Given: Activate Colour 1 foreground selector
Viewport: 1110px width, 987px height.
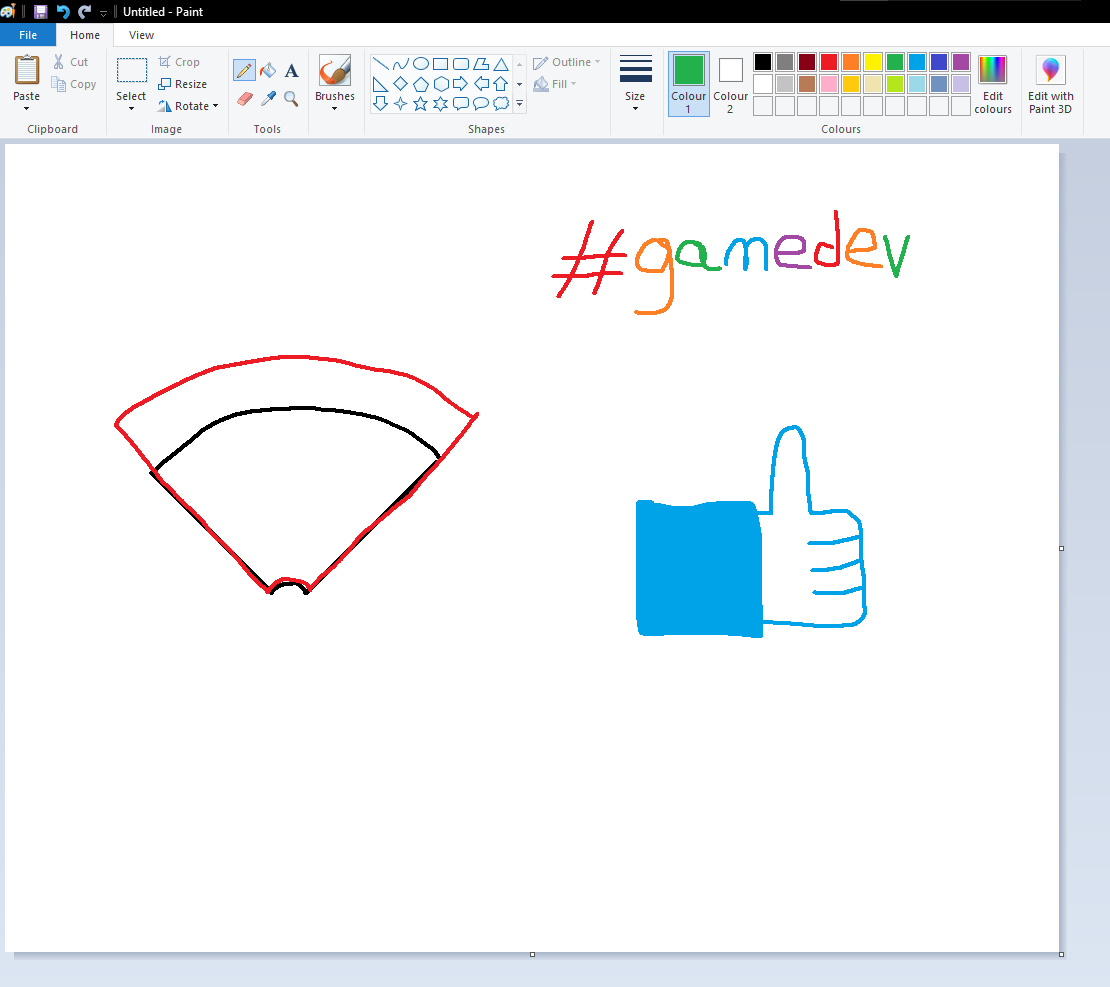Looking at the screenshot, I should click(689, 84).
